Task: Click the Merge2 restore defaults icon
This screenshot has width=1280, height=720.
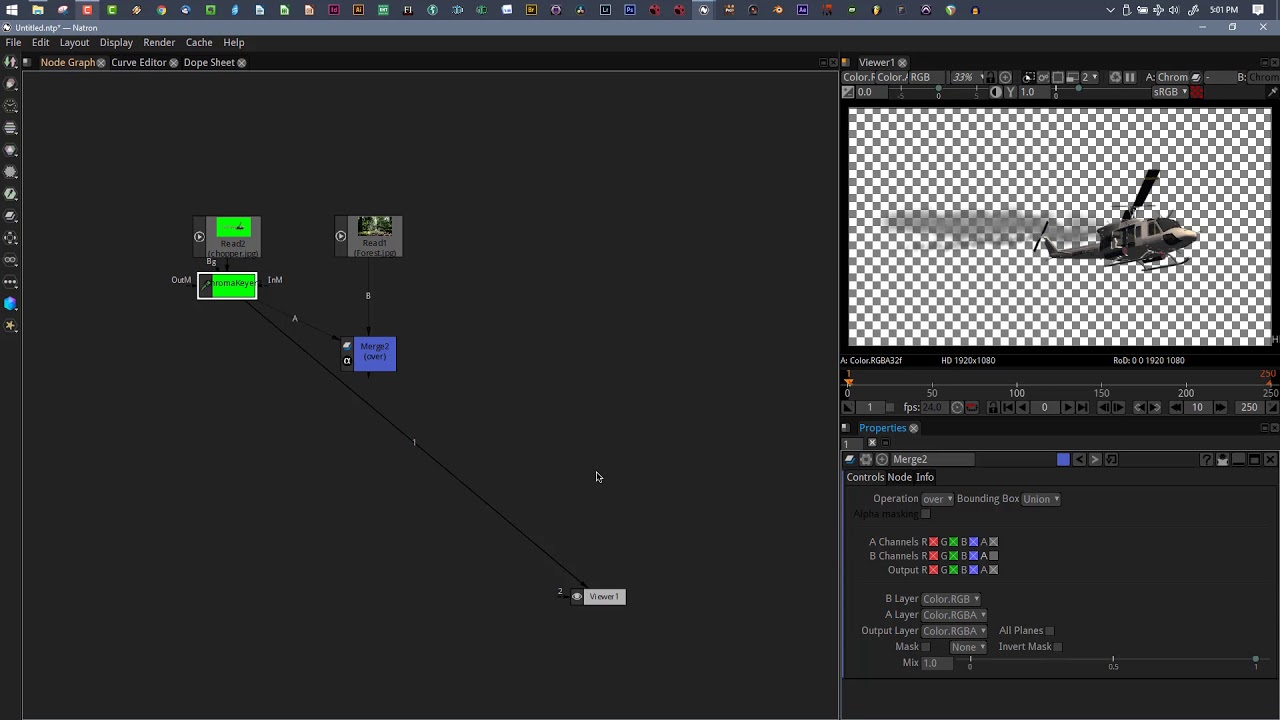Action: [1111, 459]
